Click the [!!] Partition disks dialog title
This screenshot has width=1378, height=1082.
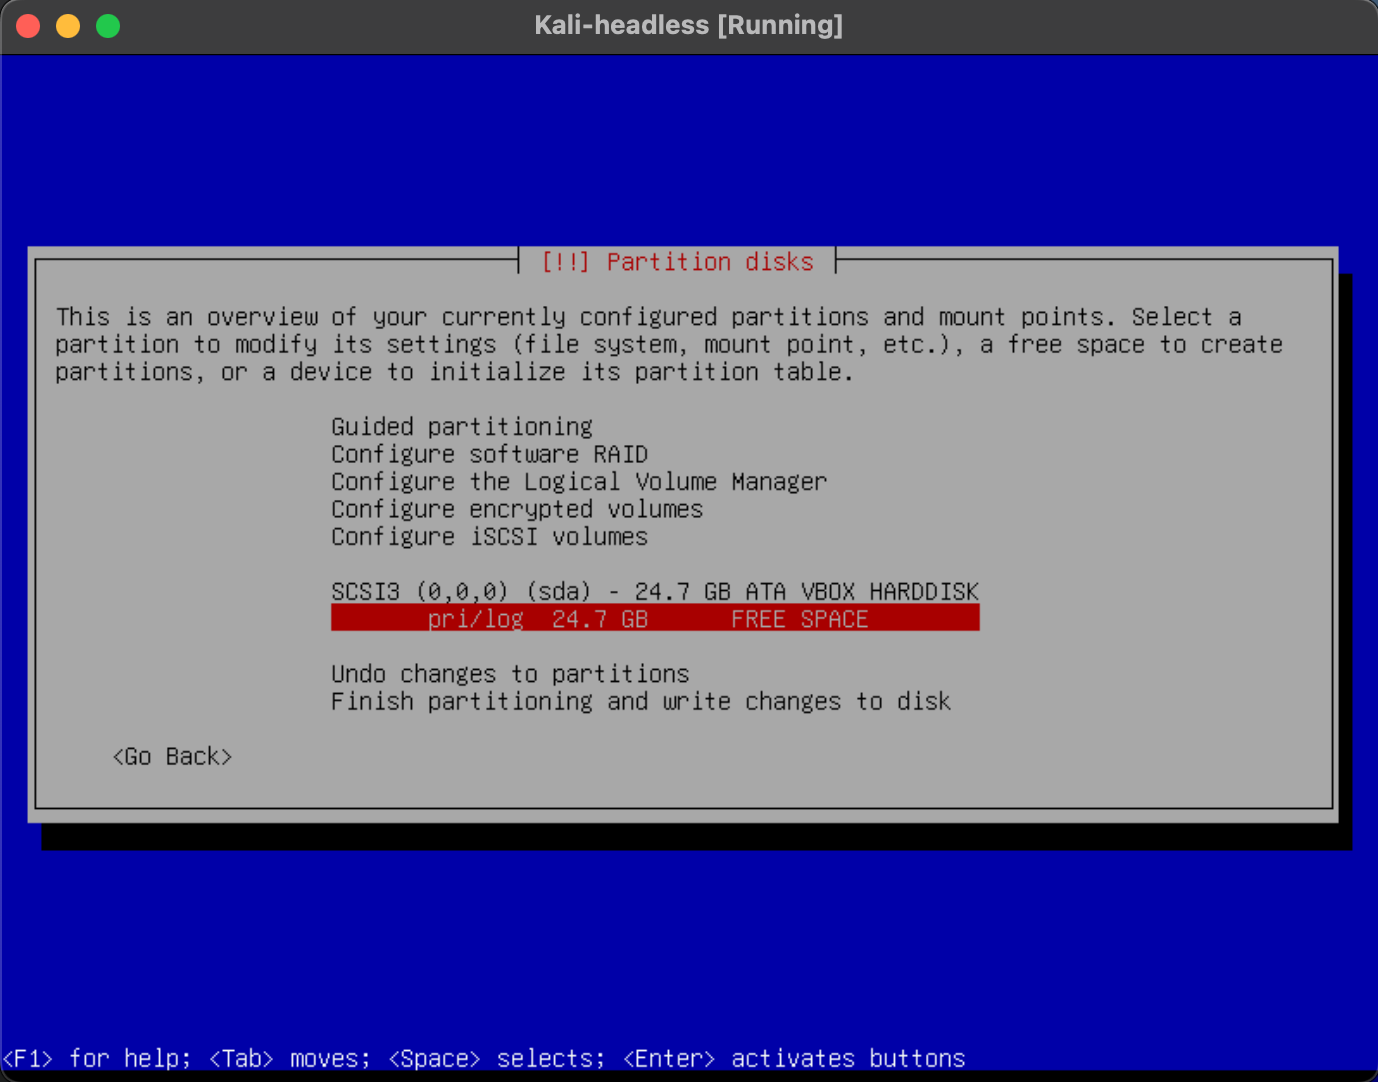click(x=677, y=262)
